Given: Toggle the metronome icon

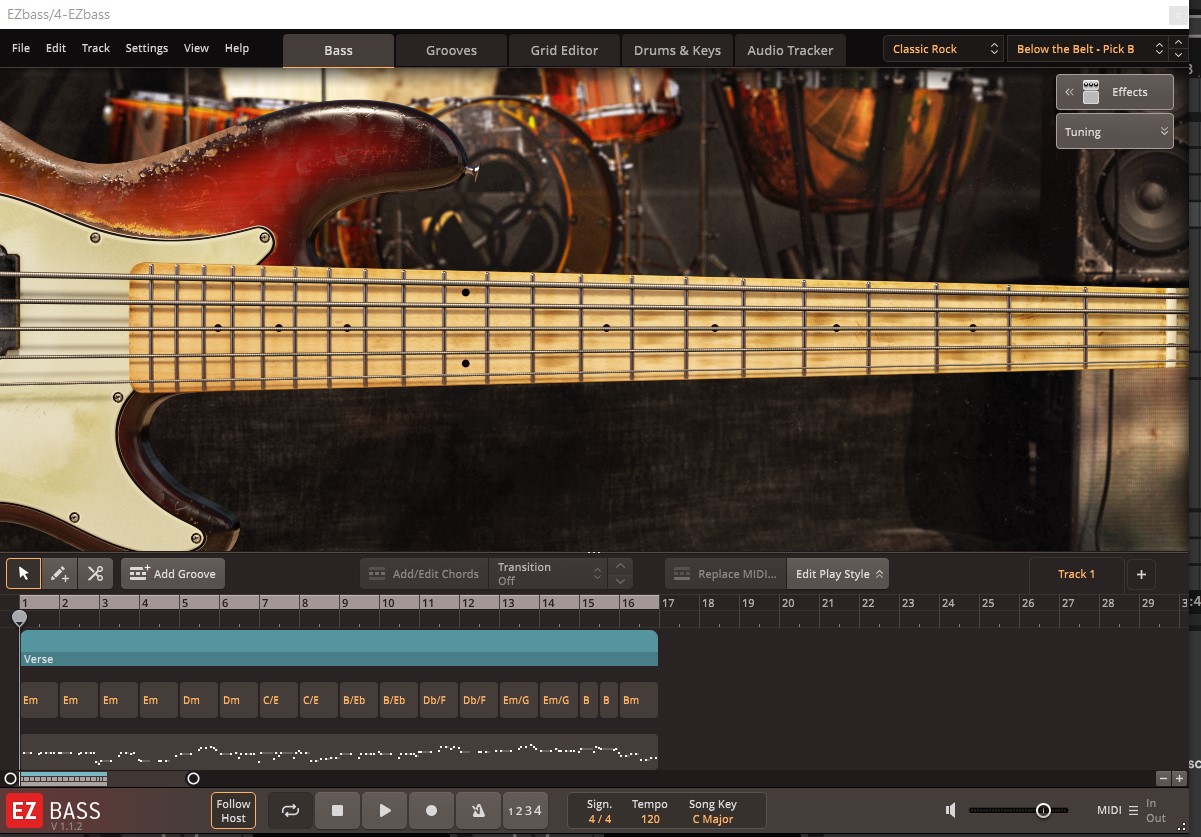Looking at the screenshot, I should pyautogui.click(x=479, y=811).
